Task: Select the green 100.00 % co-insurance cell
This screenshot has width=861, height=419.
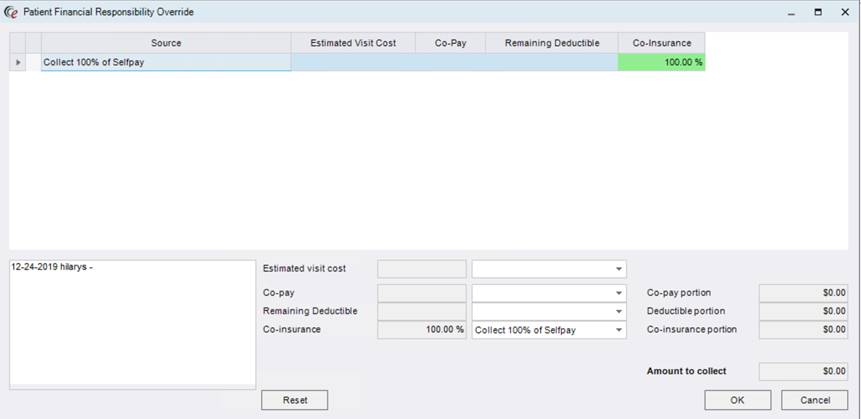Action: (661, 62)
